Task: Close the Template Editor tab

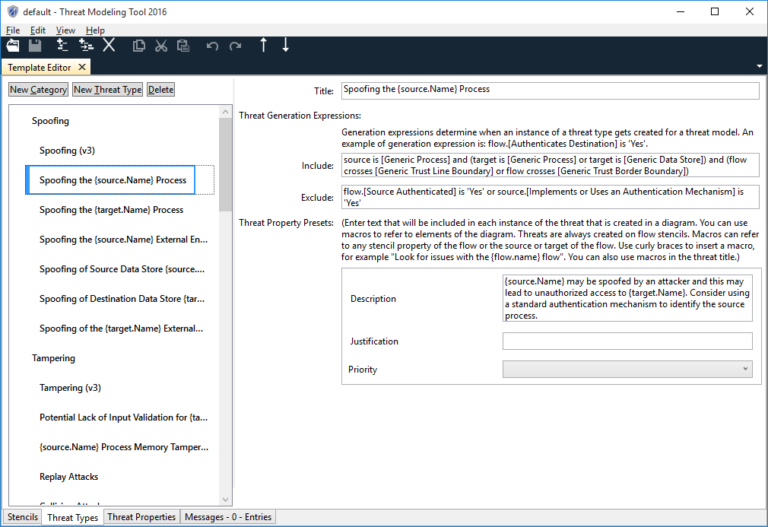Action: [x=82, y=67]
